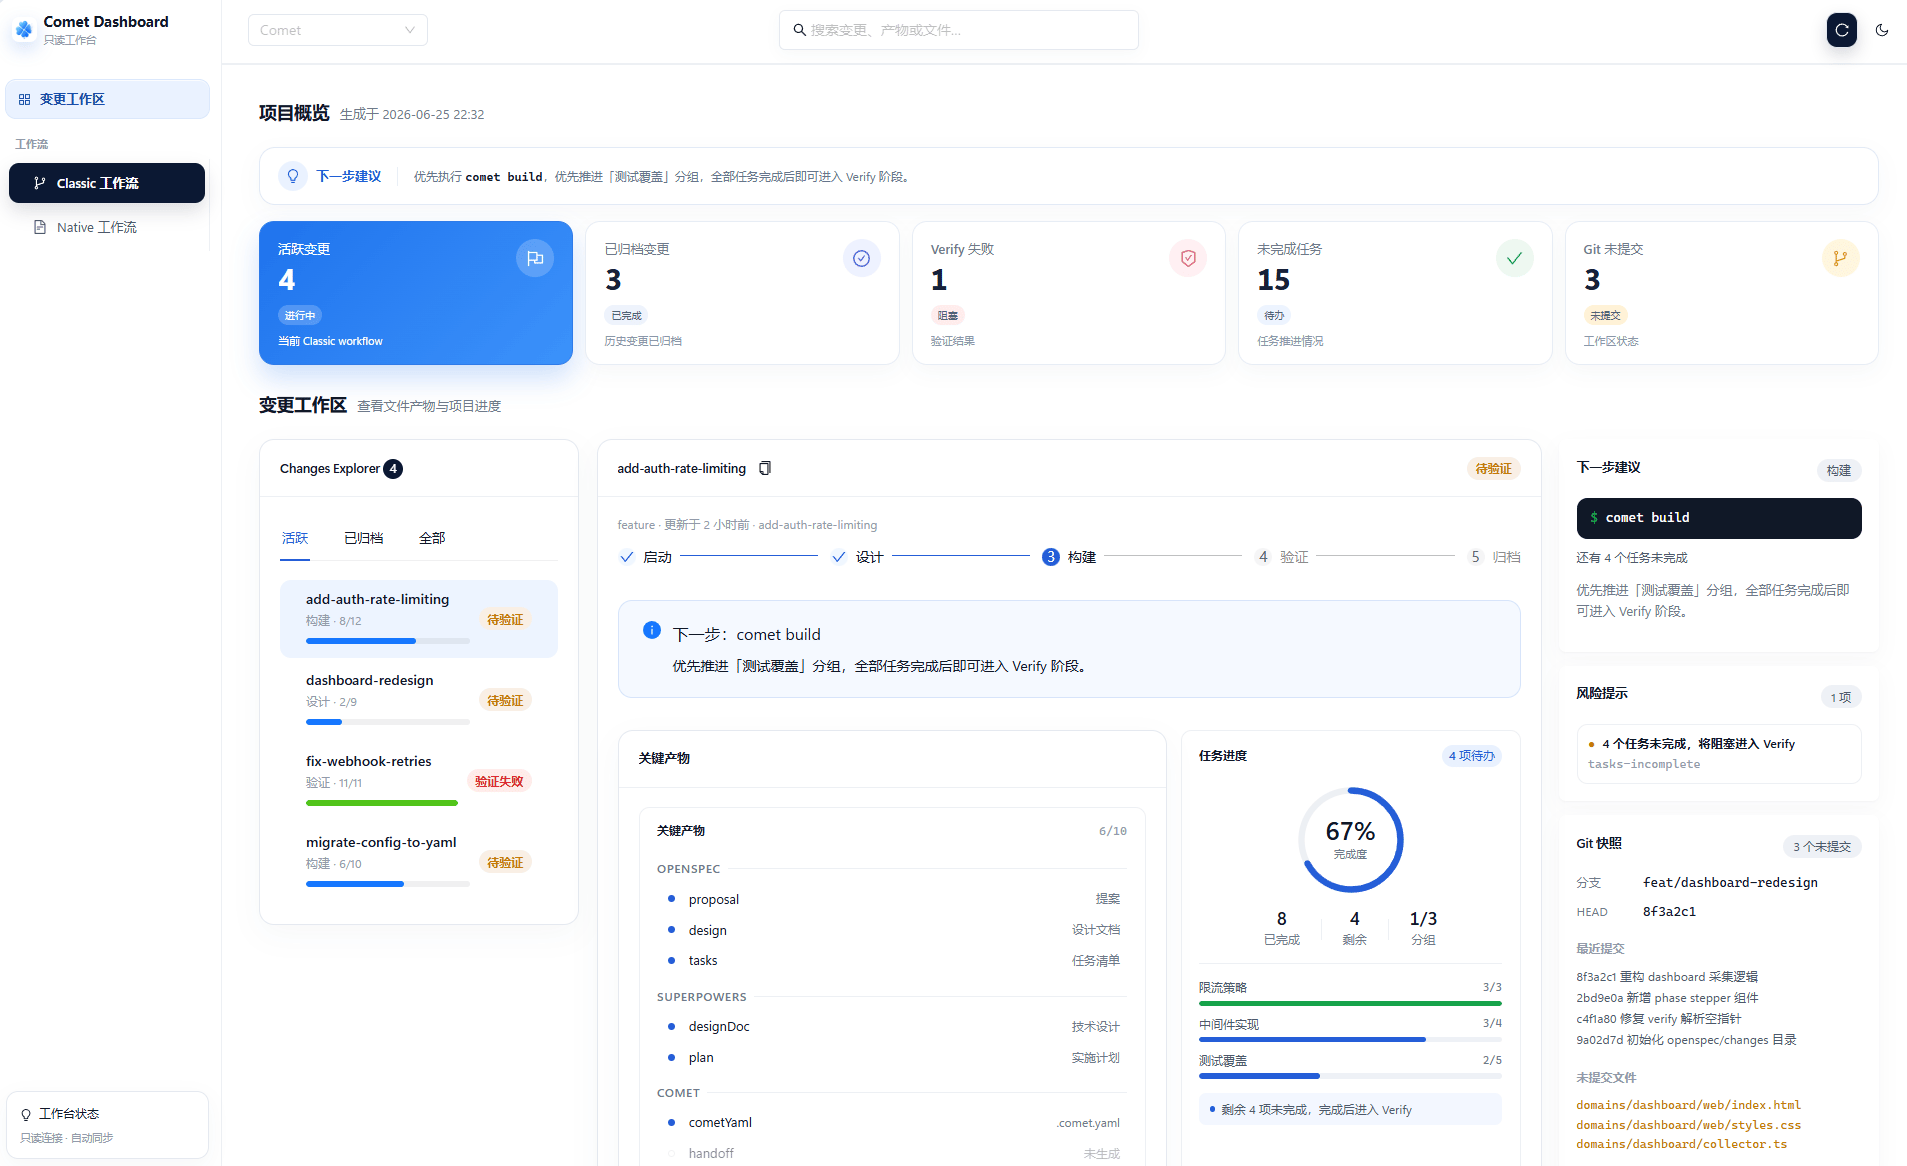Toggle dark mode with the moon icon
Screen dimensions: 1907x1166
pos(1882,30)
